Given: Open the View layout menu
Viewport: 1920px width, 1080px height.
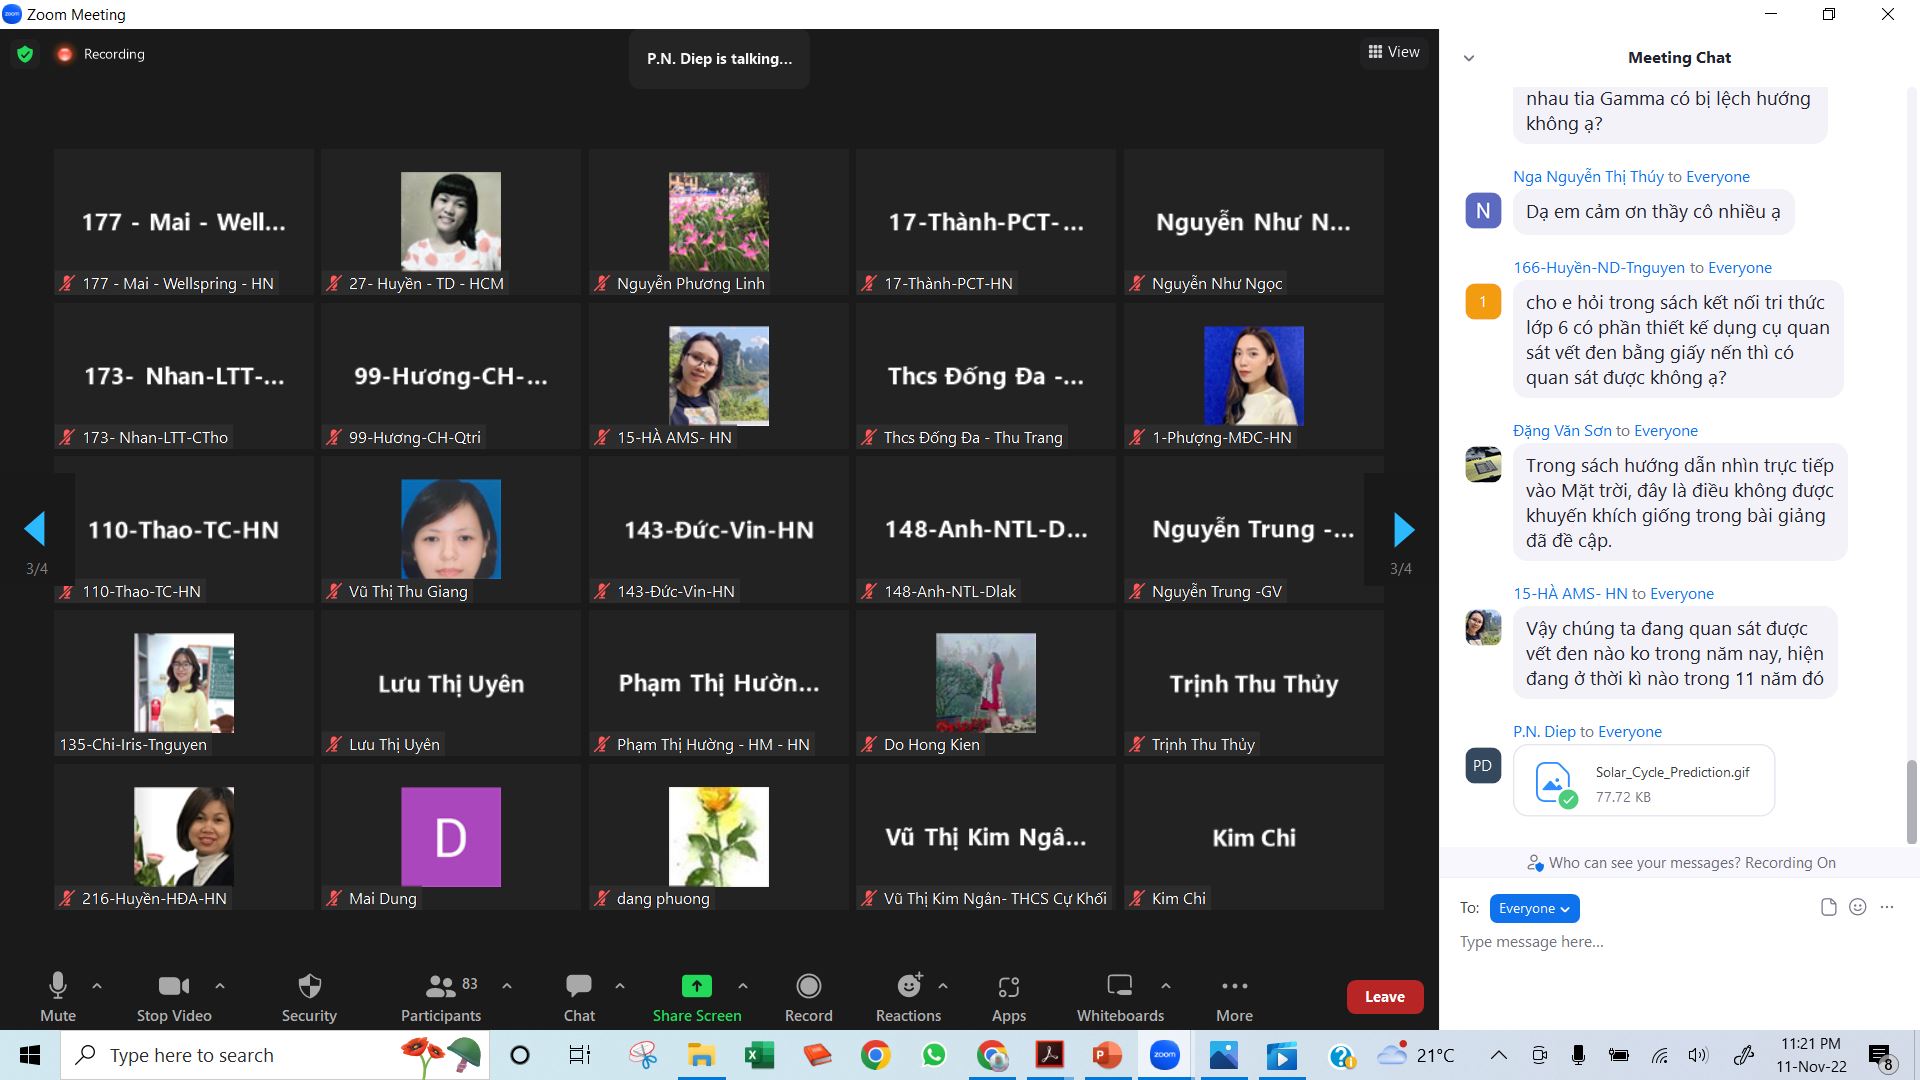Looking at the screenshot, I should pos(1394,52).
